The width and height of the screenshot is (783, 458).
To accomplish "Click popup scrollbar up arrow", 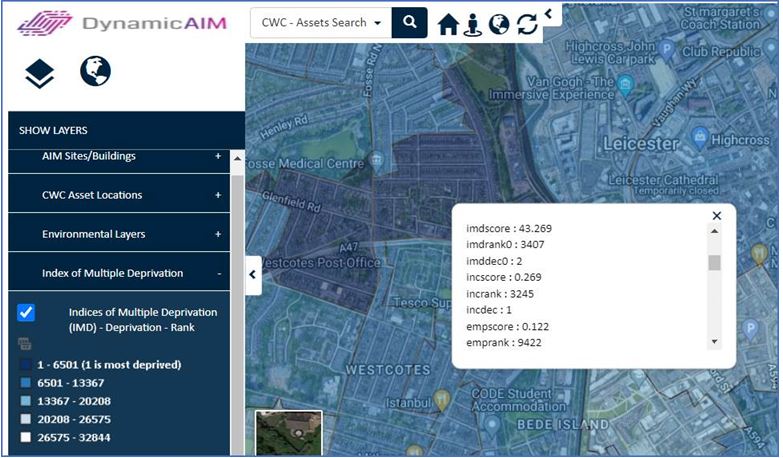I will (715, 231).
